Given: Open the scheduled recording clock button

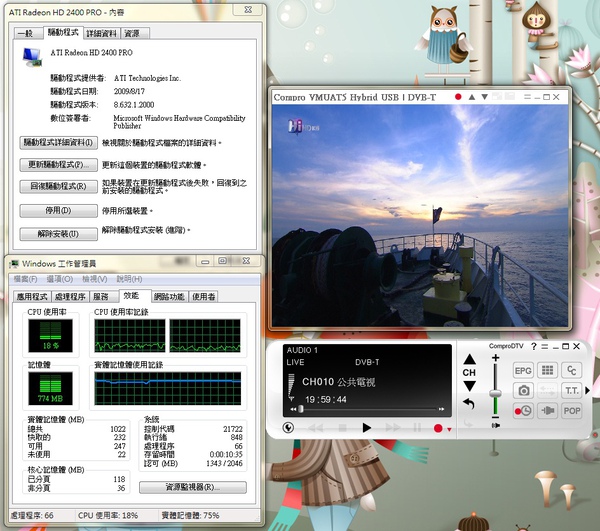Looking at the screenshot, I should click(523, 411).
